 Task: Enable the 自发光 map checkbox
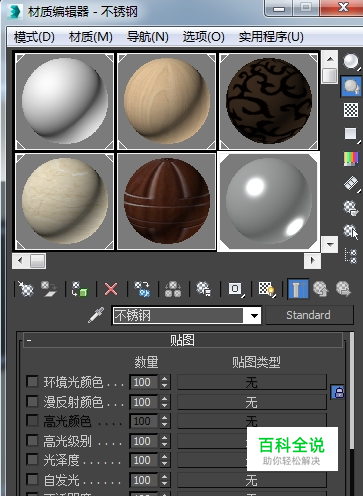click(32, 480)
